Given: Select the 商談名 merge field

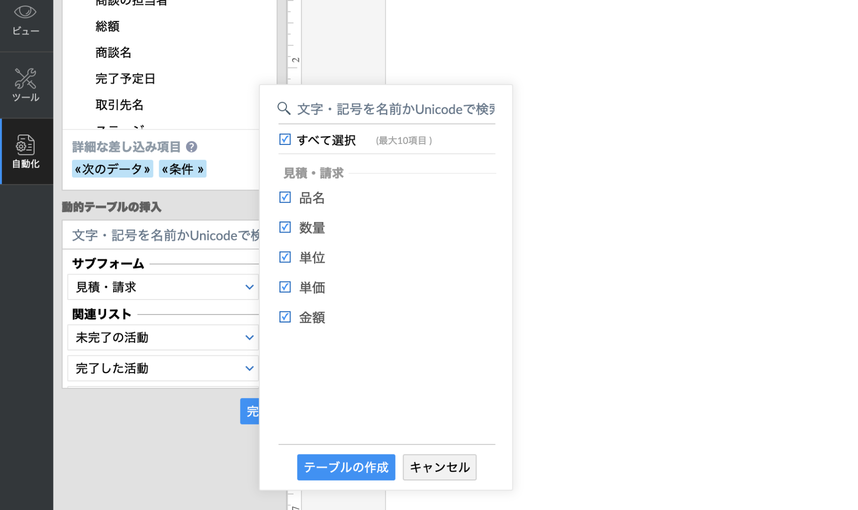Looking at the screenshot, I should pyautogui.click(x=114, y=53).
